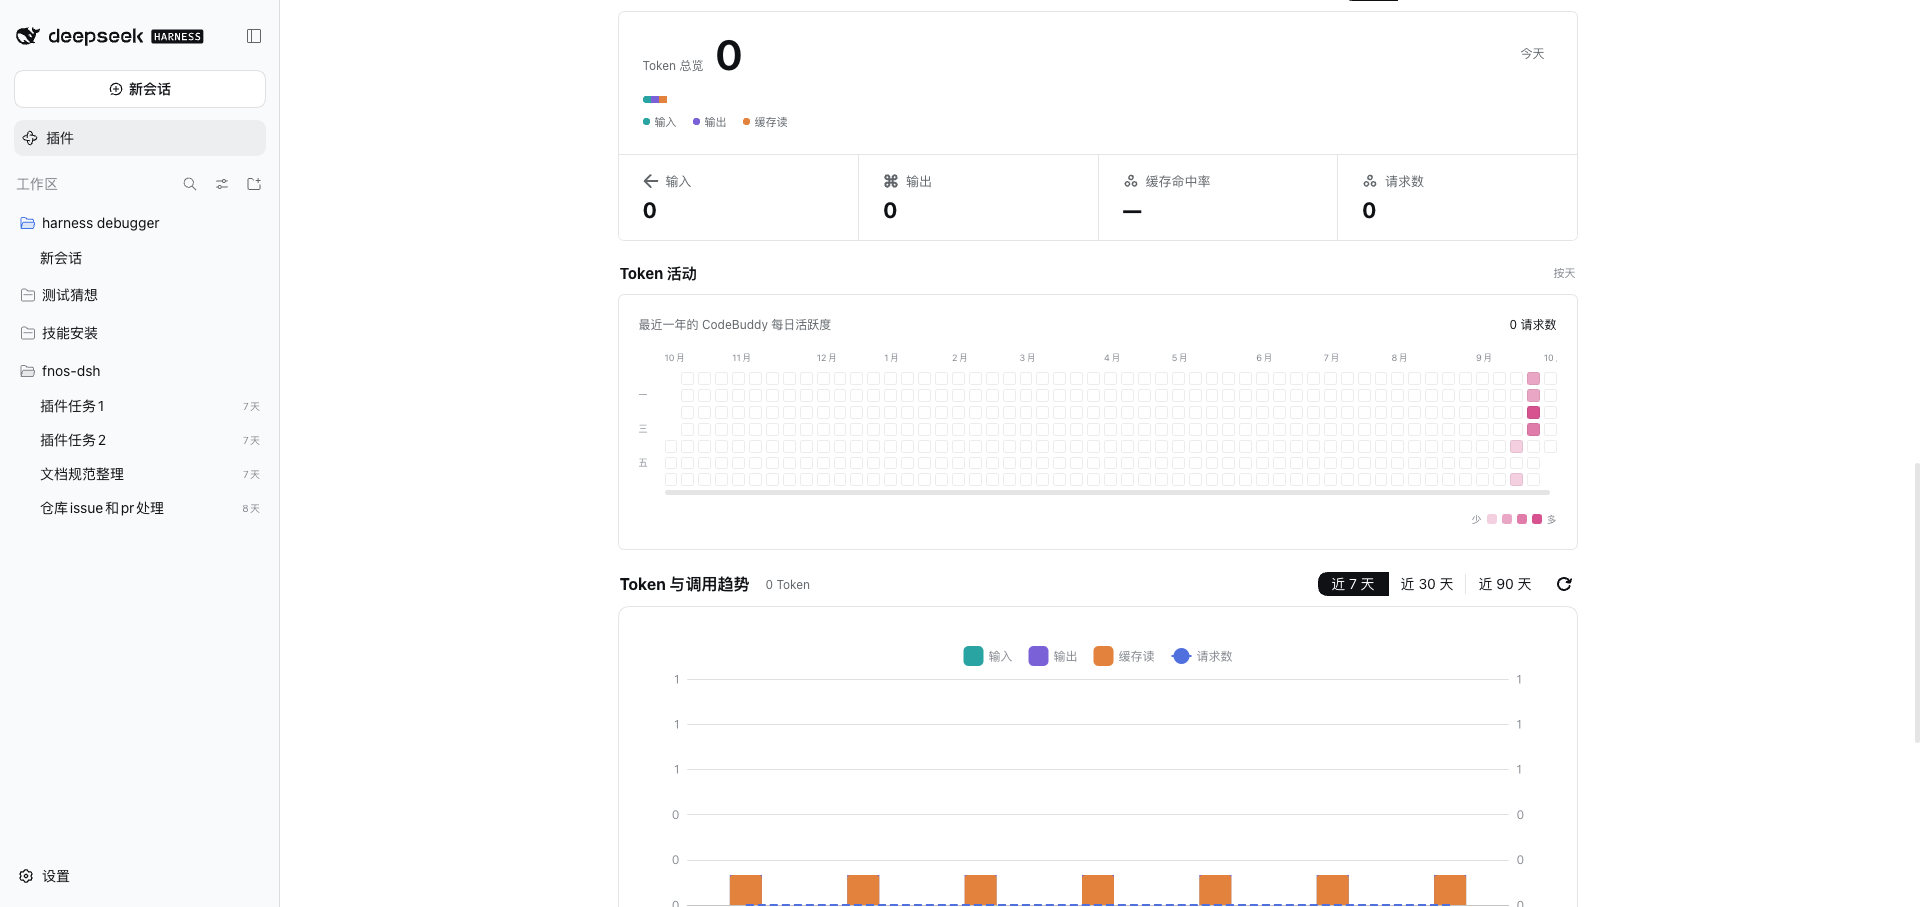Screen dimensions: 1920x907
Task: Select the 近 7 天 tab
Action: coord(1353,584)
